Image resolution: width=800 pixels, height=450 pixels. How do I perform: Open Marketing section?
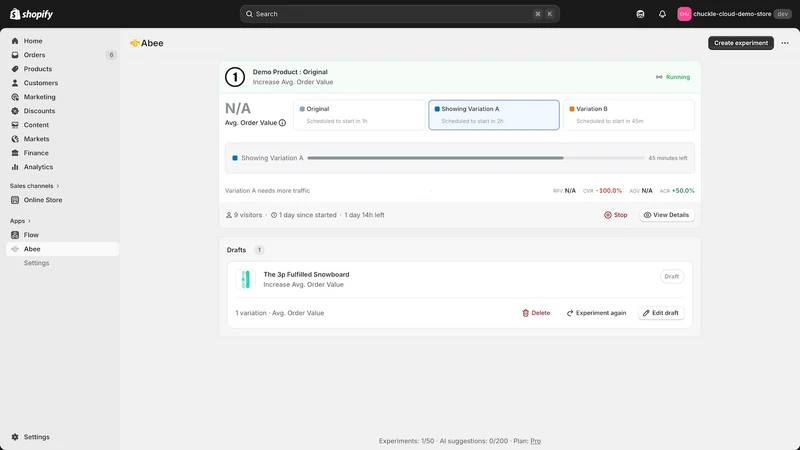click(x=39, y=97)
